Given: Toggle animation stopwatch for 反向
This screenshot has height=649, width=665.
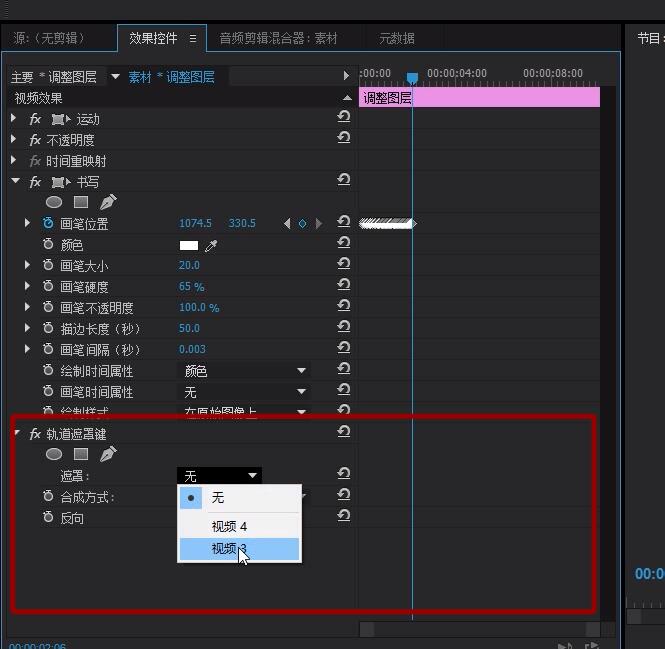Looking at the screenshot, I should click(48, 517).
